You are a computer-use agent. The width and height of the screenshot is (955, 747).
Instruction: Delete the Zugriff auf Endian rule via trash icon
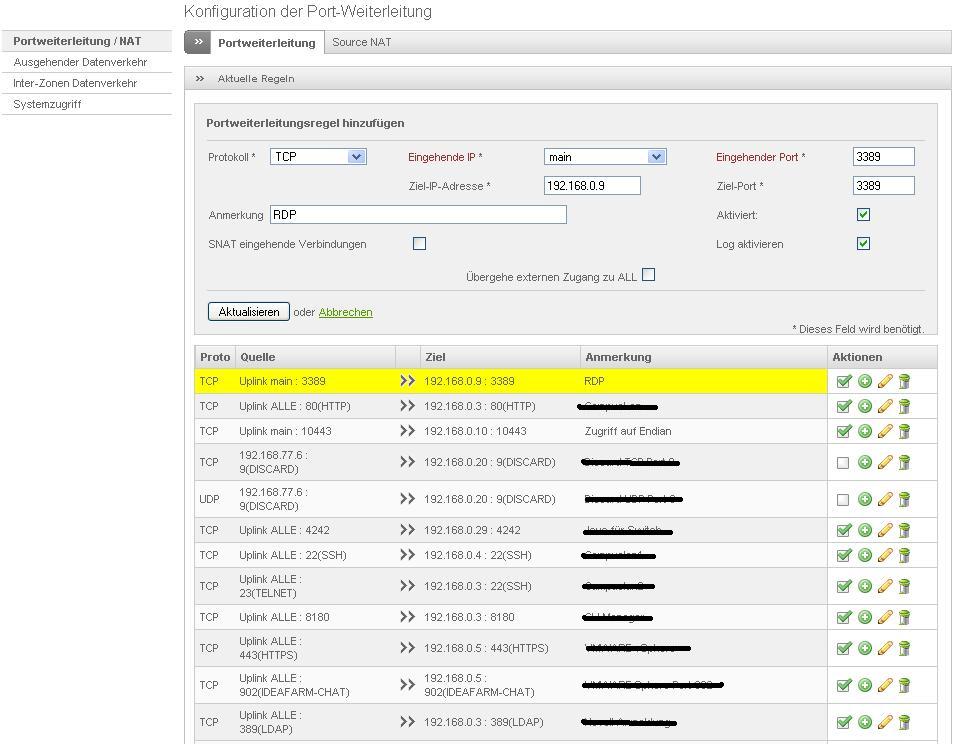(904, 431)
